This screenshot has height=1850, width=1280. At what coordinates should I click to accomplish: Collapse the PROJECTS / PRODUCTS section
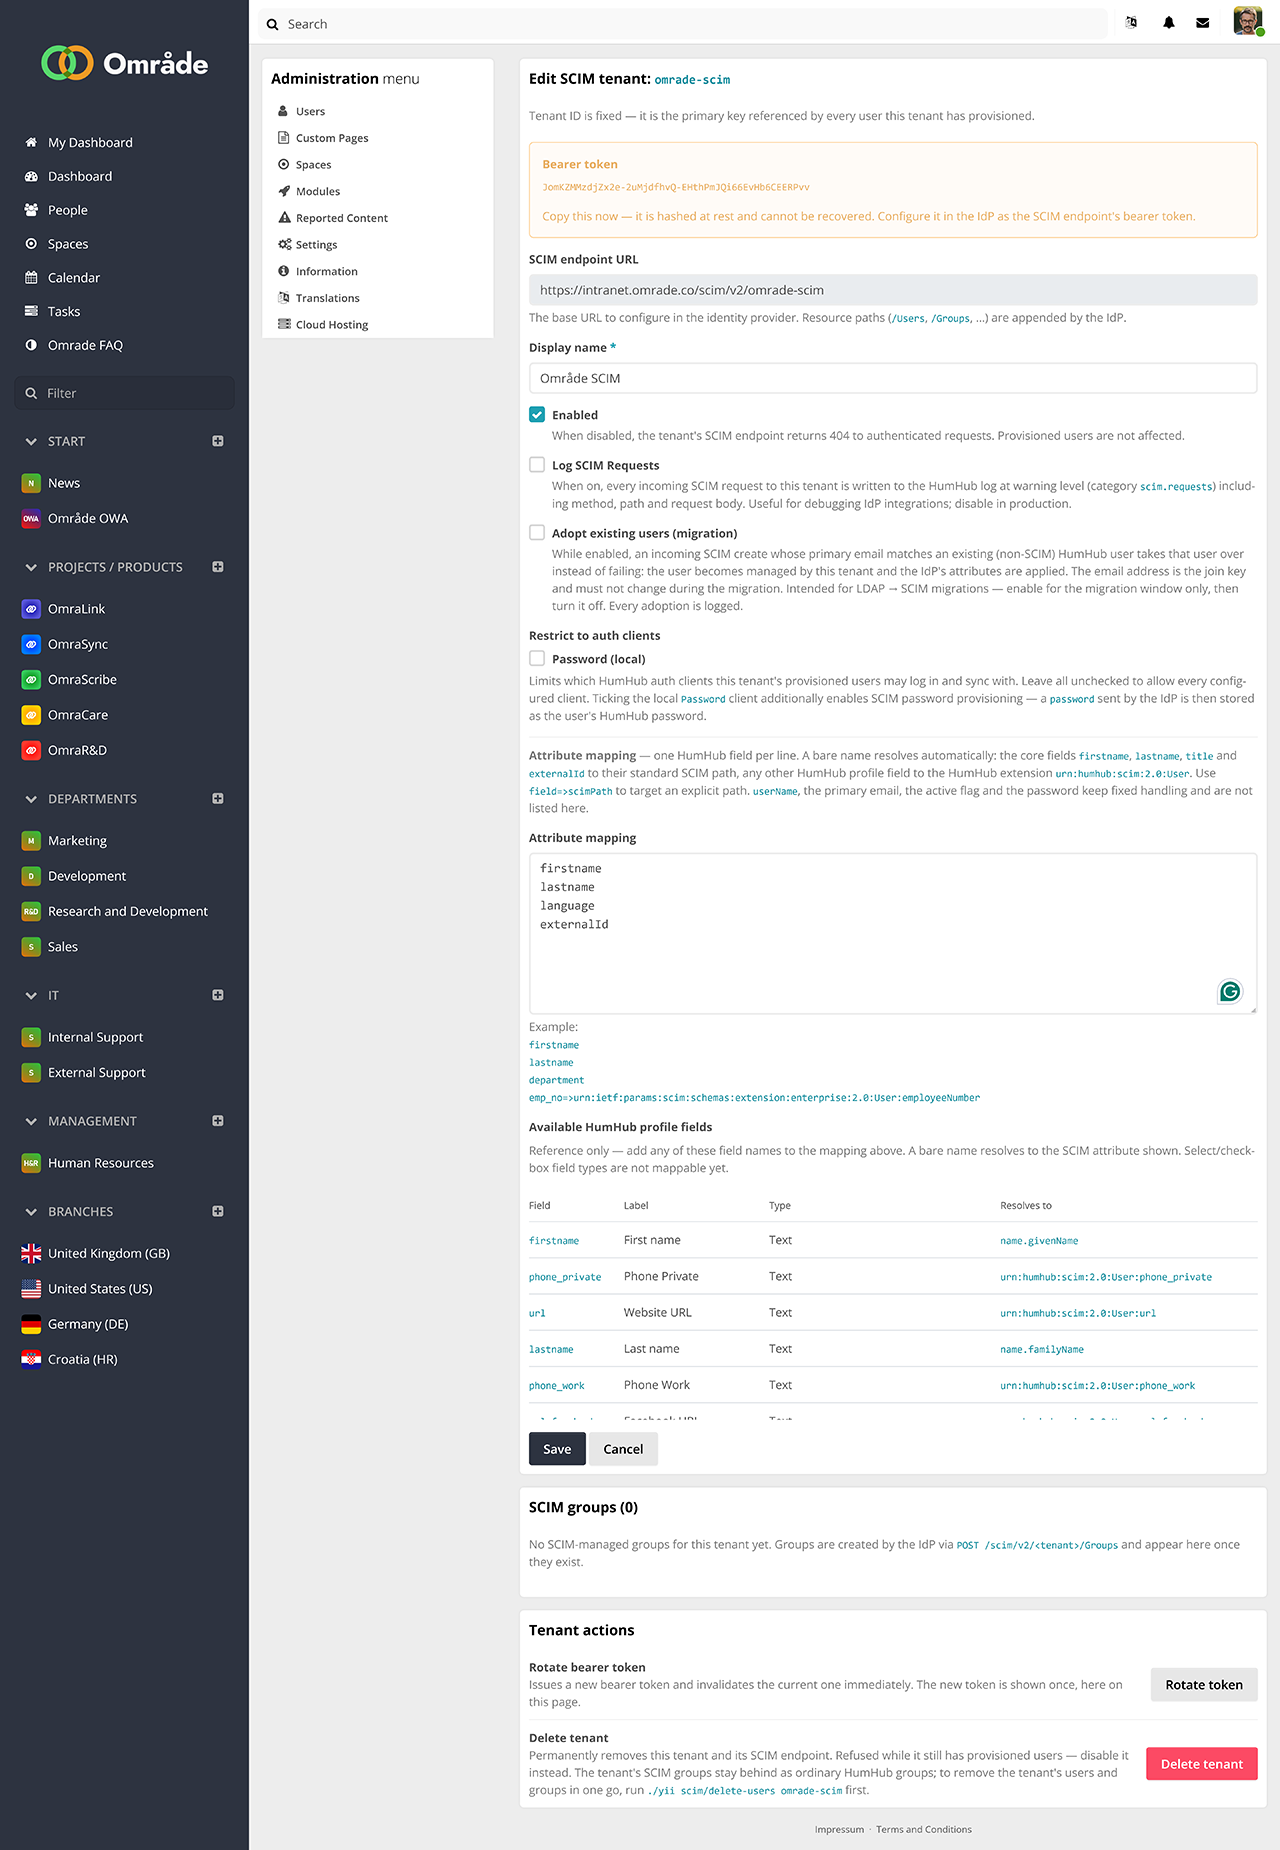click(x=31, y=567)
